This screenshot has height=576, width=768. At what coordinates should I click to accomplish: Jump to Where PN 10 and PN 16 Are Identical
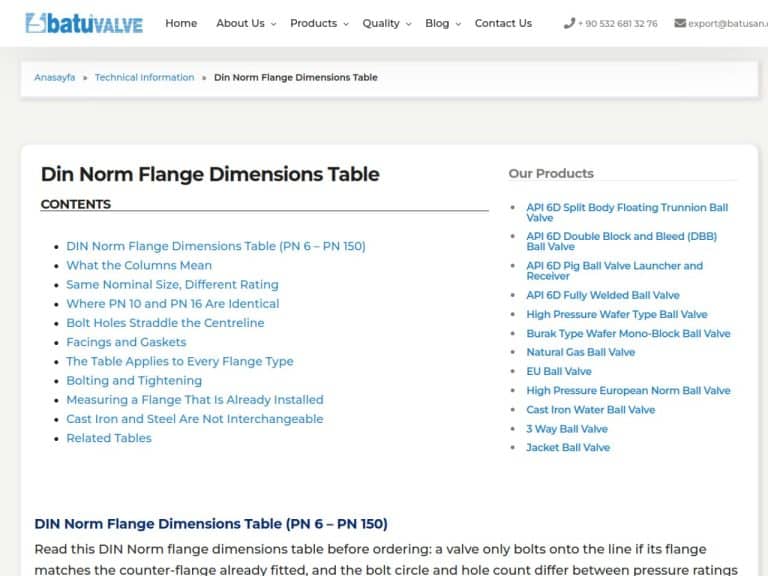[x=173, y=304]
